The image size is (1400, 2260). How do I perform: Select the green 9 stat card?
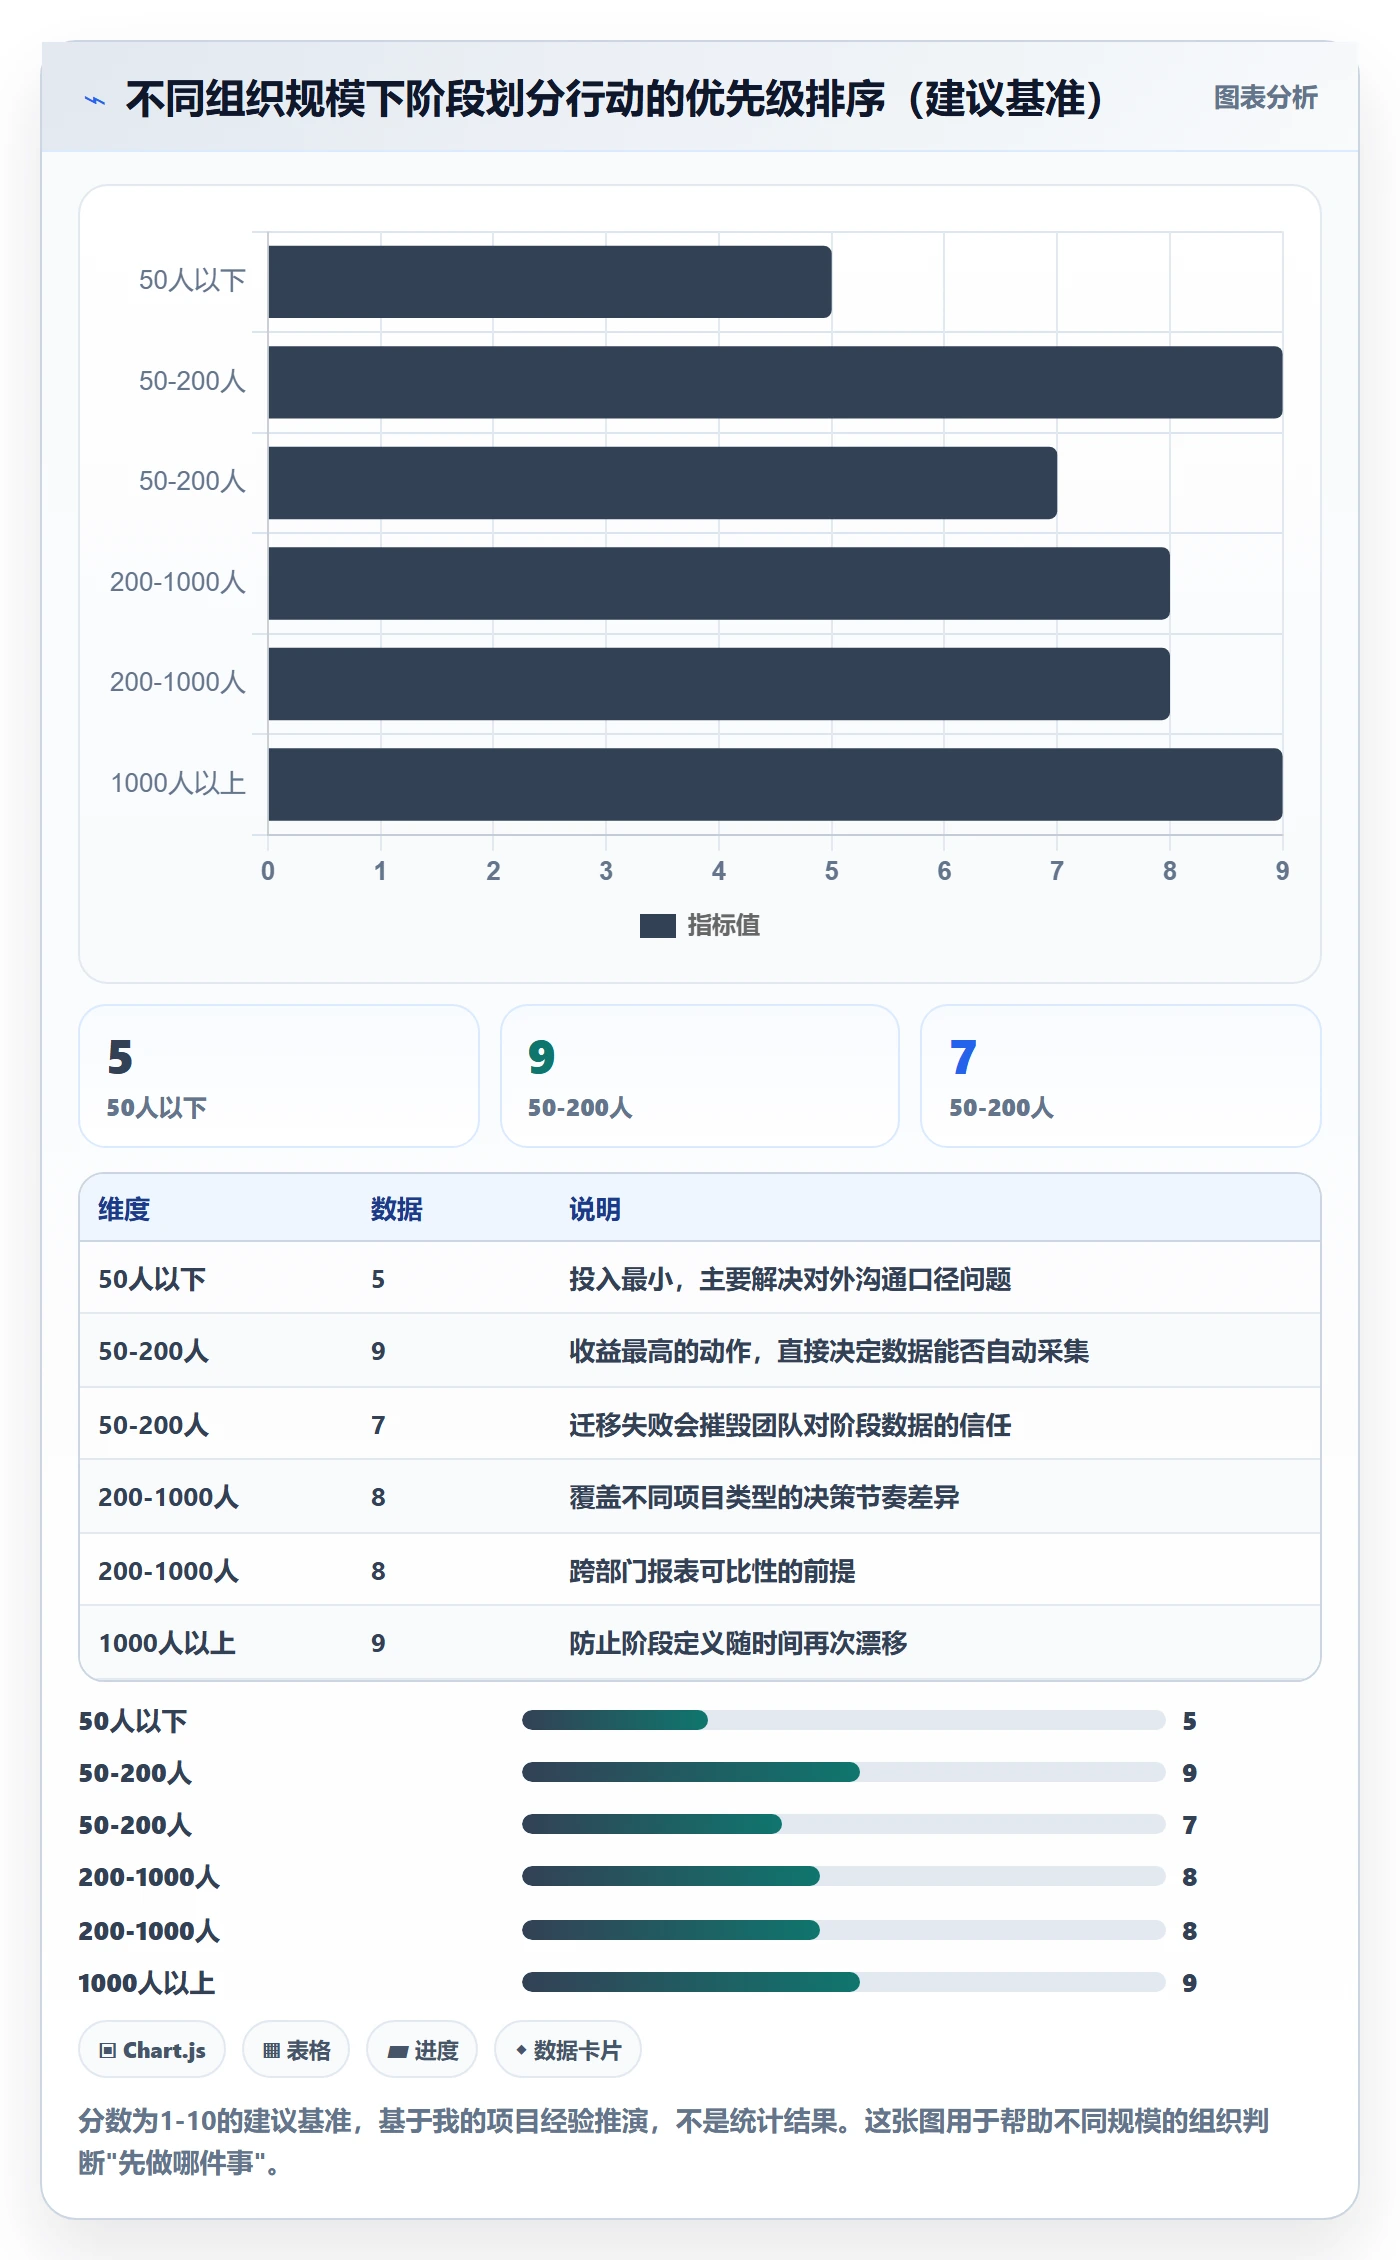(700, 1076)
